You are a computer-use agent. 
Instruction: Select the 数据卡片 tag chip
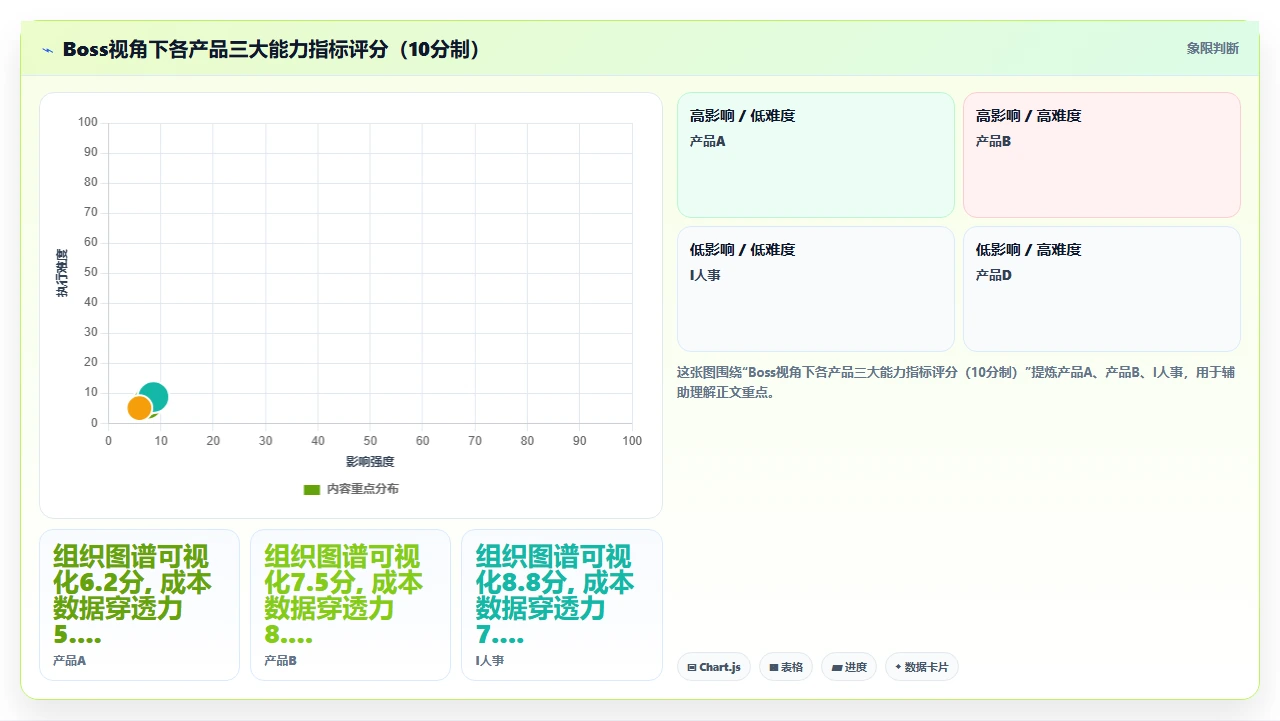pyautogui.click(x=922, y=667)
